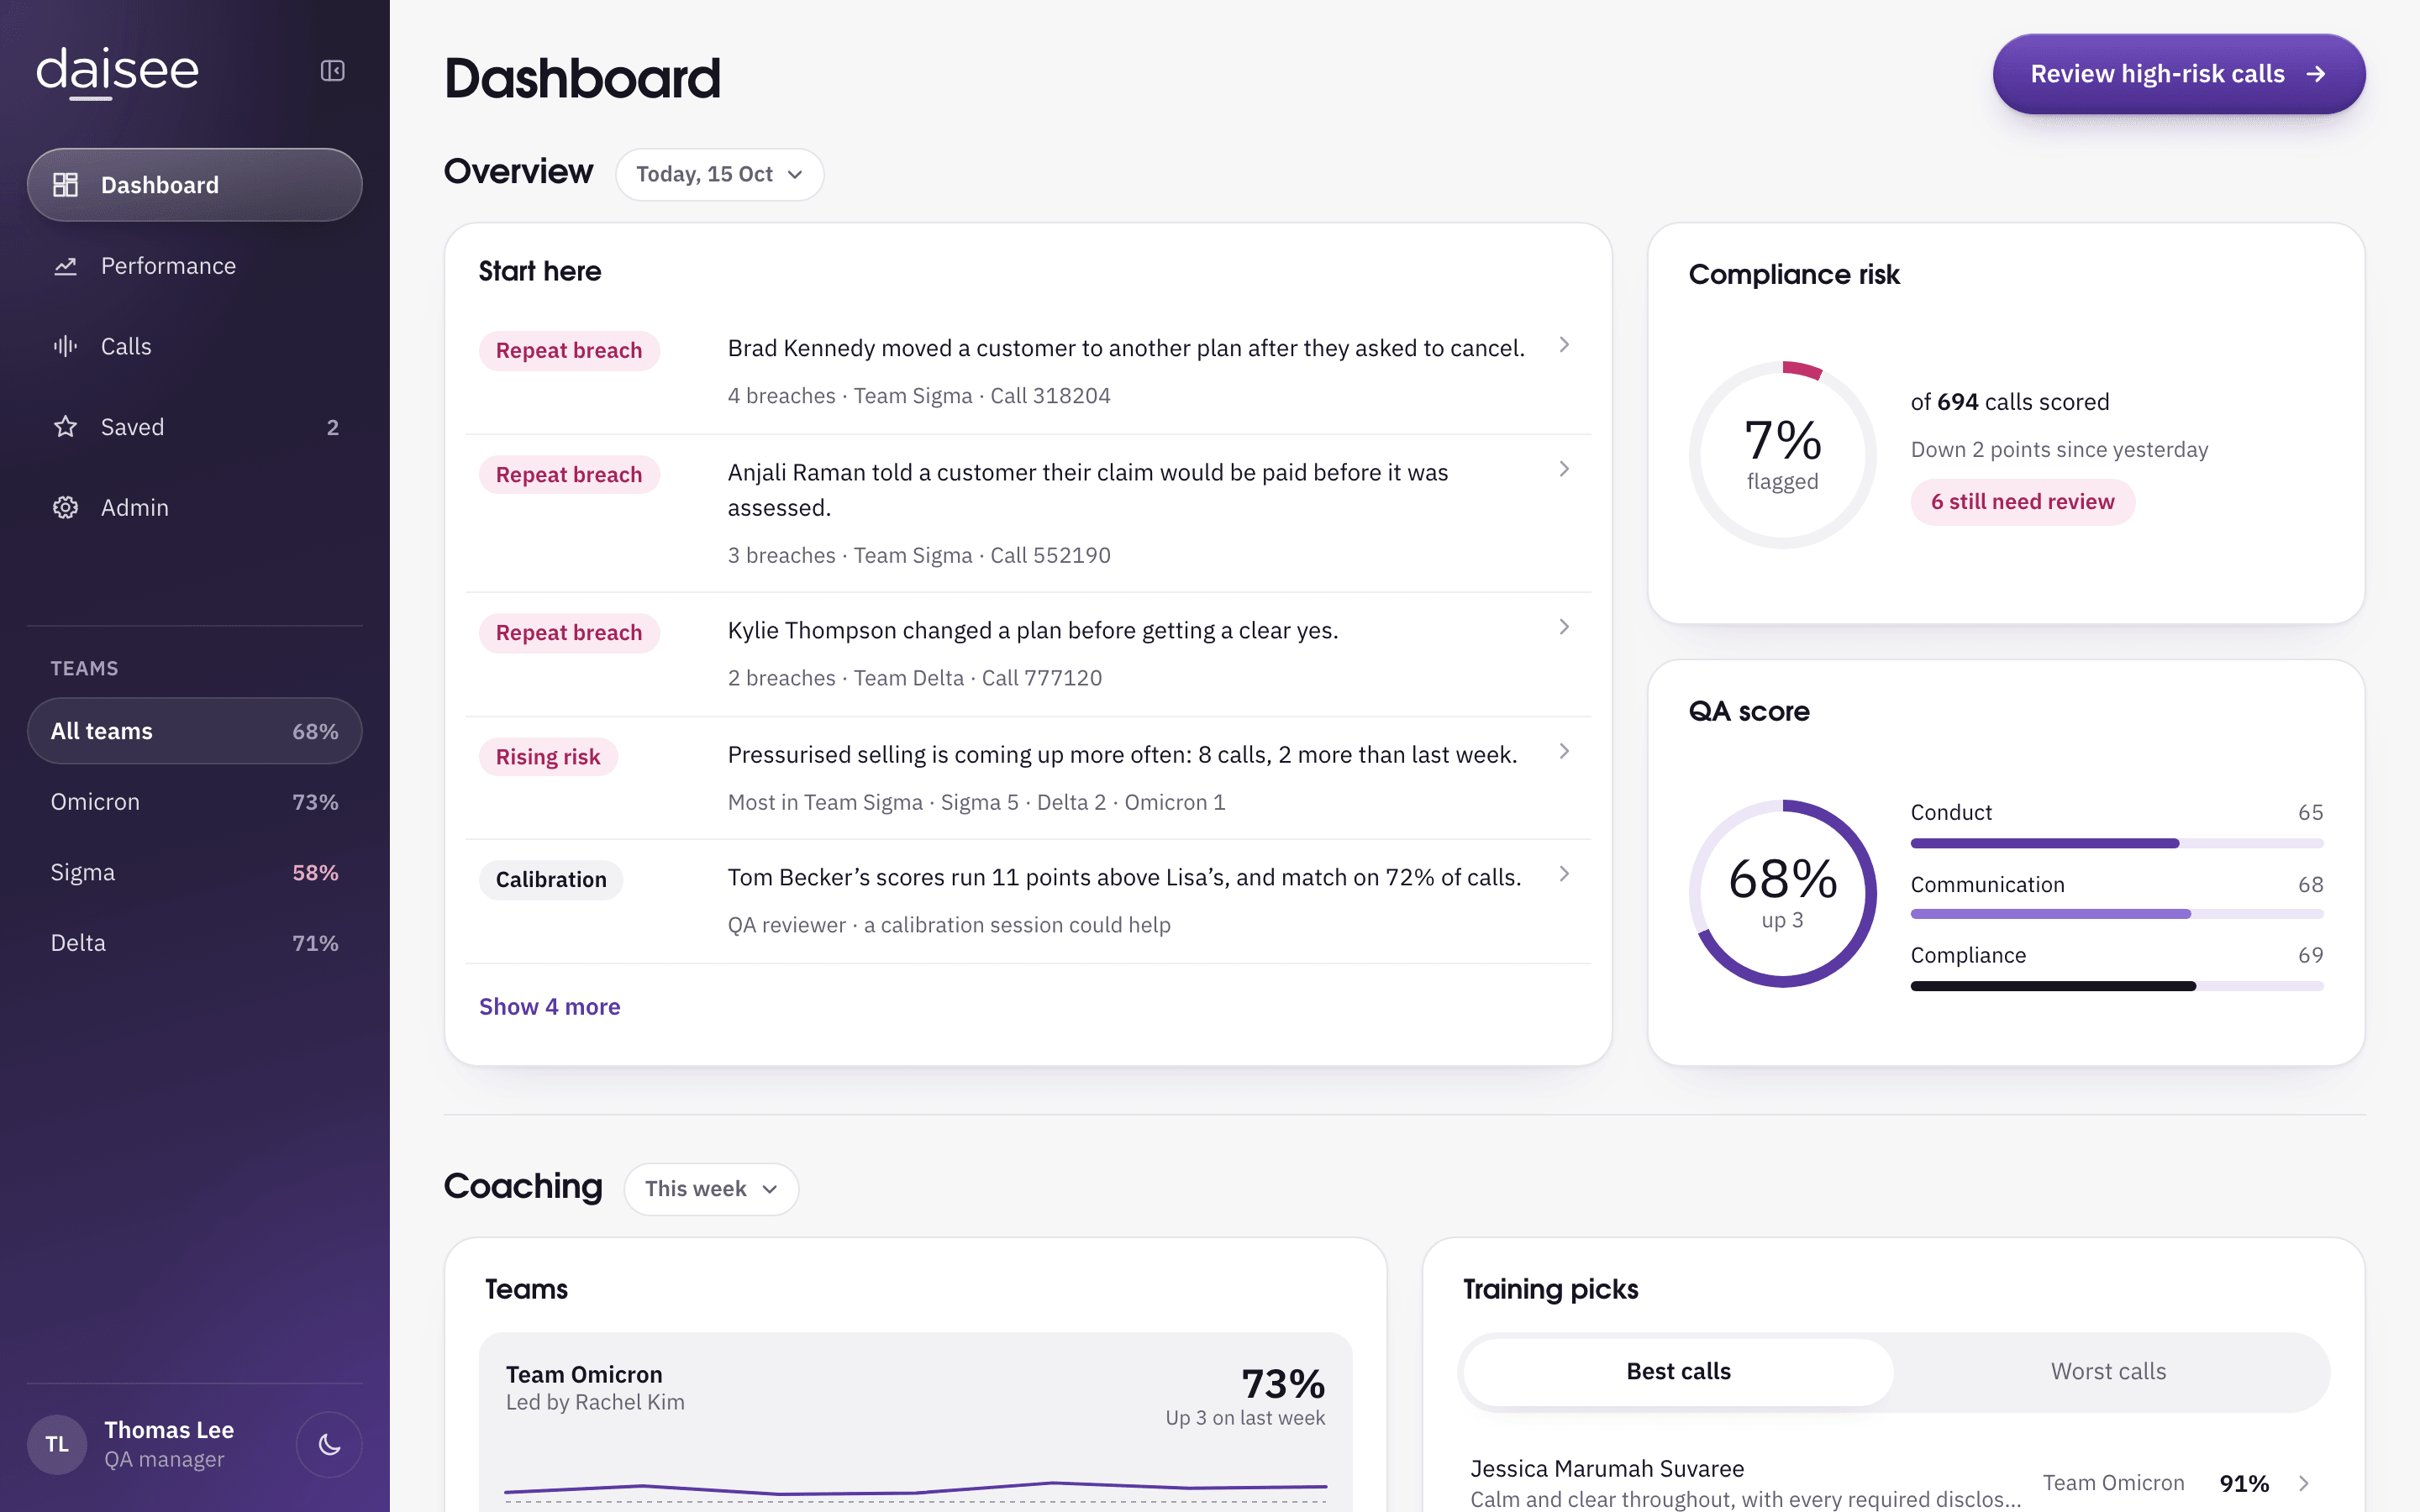Switch to the Best calls tab
Screen dimensions: 2420x1512
[1678, 1372]
